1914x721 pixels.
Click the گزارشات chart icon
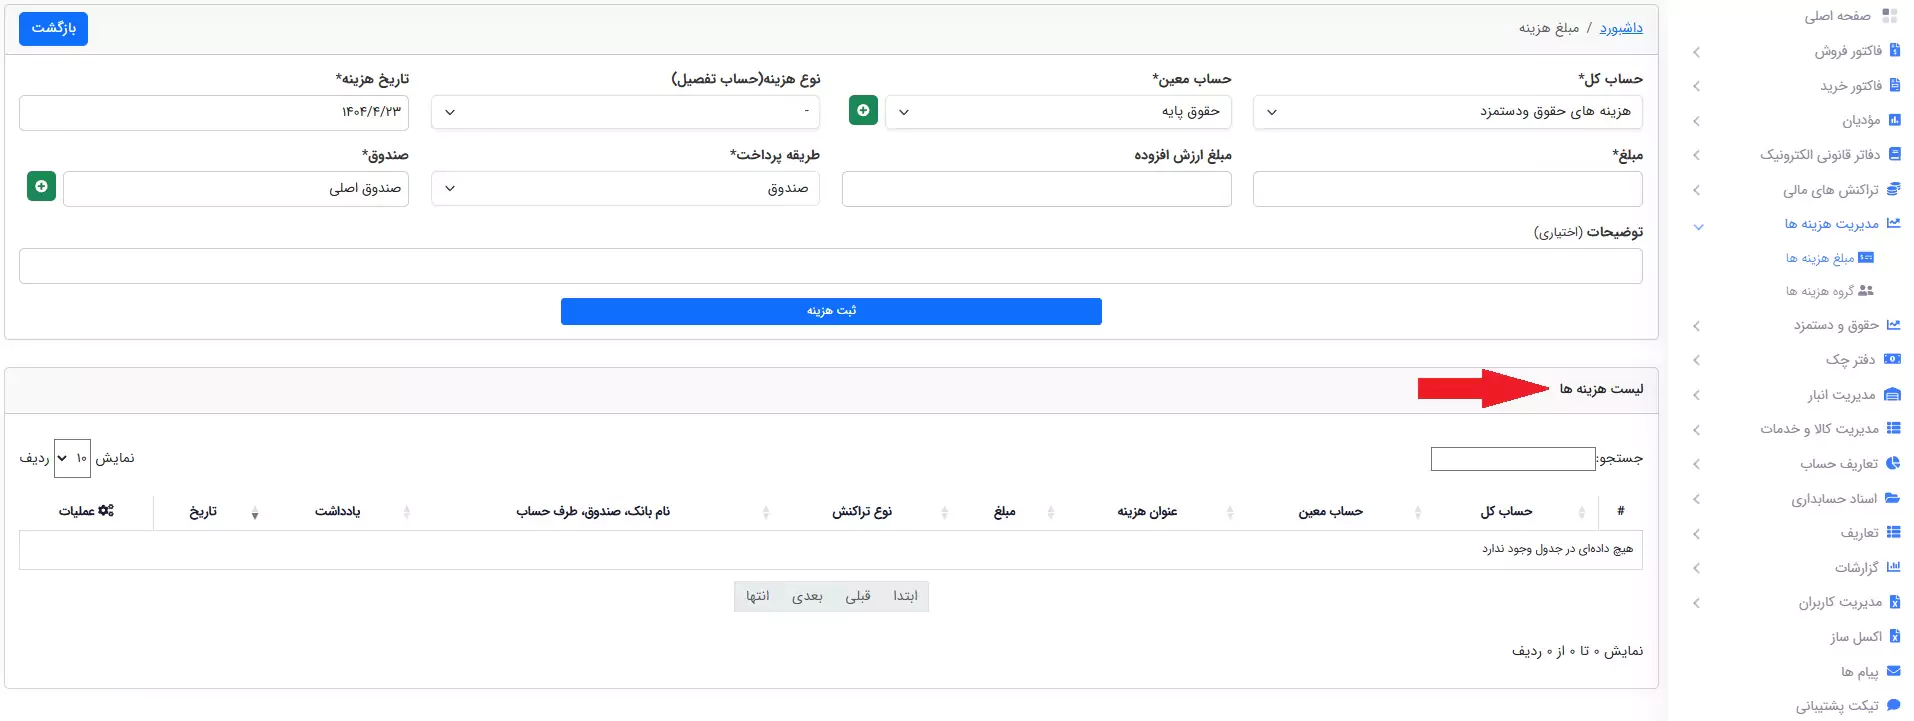(x=1893, y=567)
